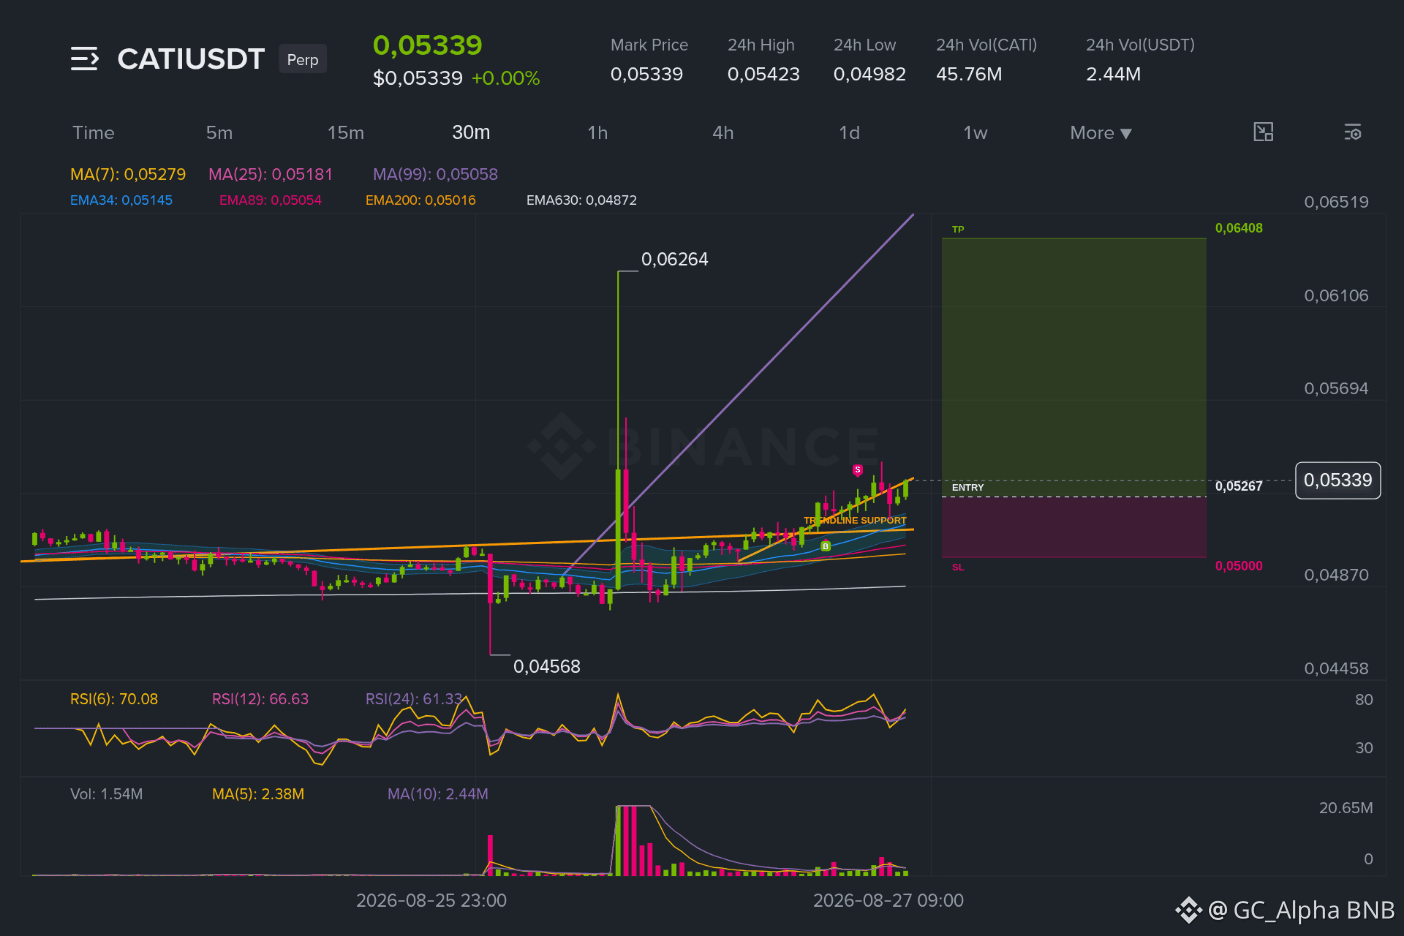
Task: Click the RSI(24) value label
Action: point(414,699)
